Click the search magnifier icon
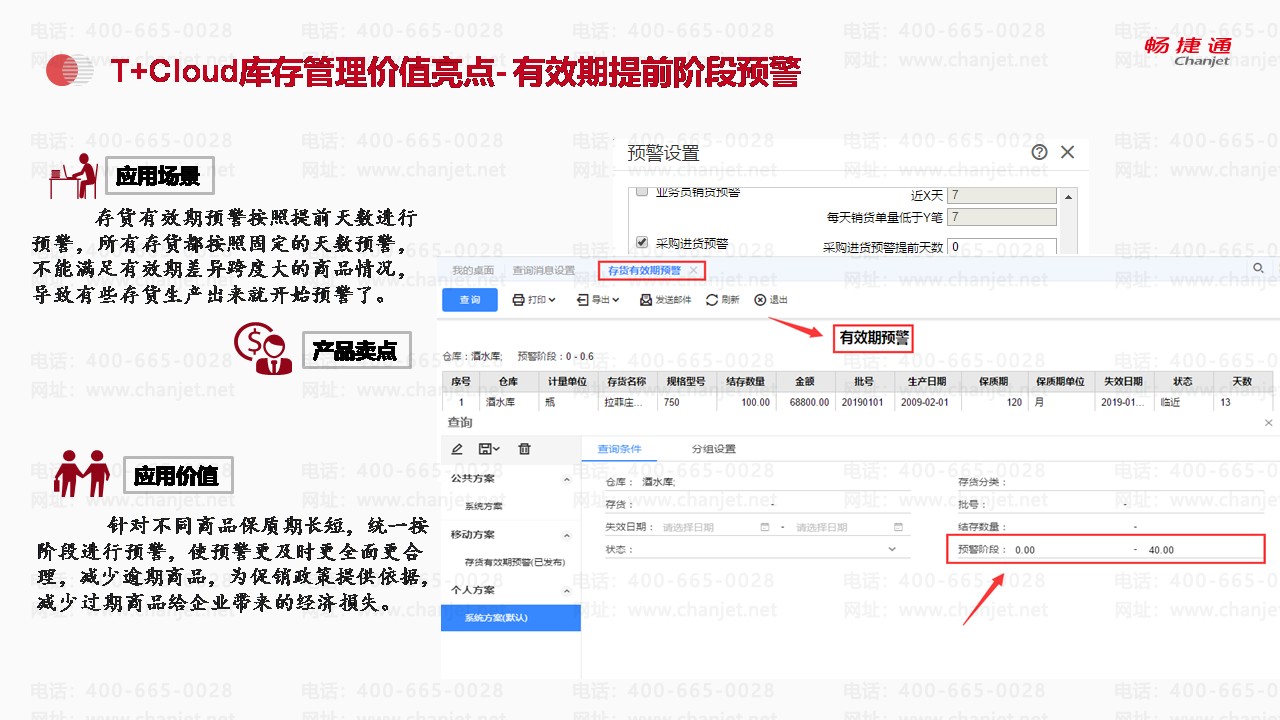This screenshot has height=720, width=1280. [x=1259, y=268]
